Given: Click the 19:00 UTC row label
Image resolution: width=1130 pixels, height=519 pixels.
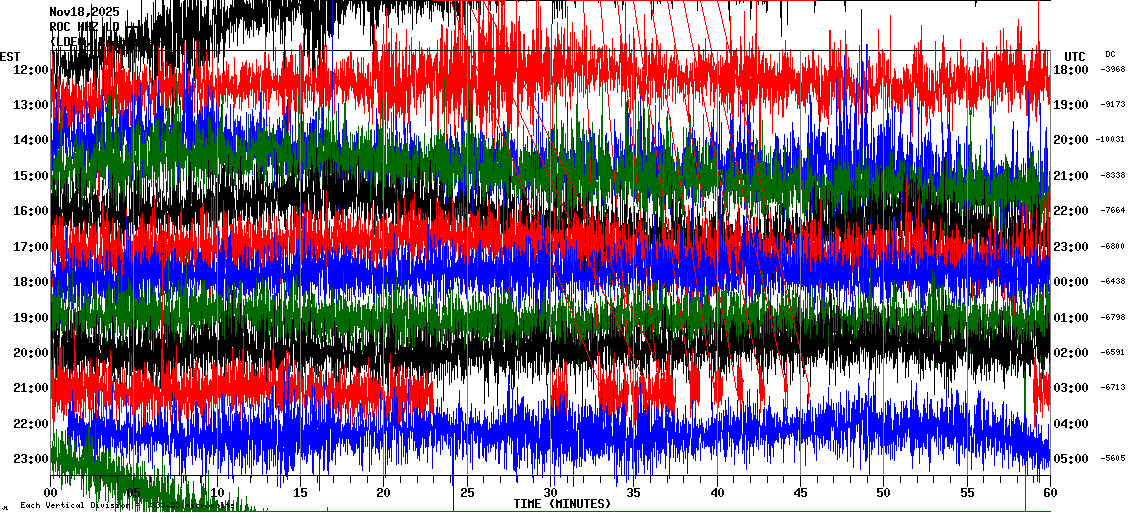Looking at the screenshot, I should (x=1070, y=105).
